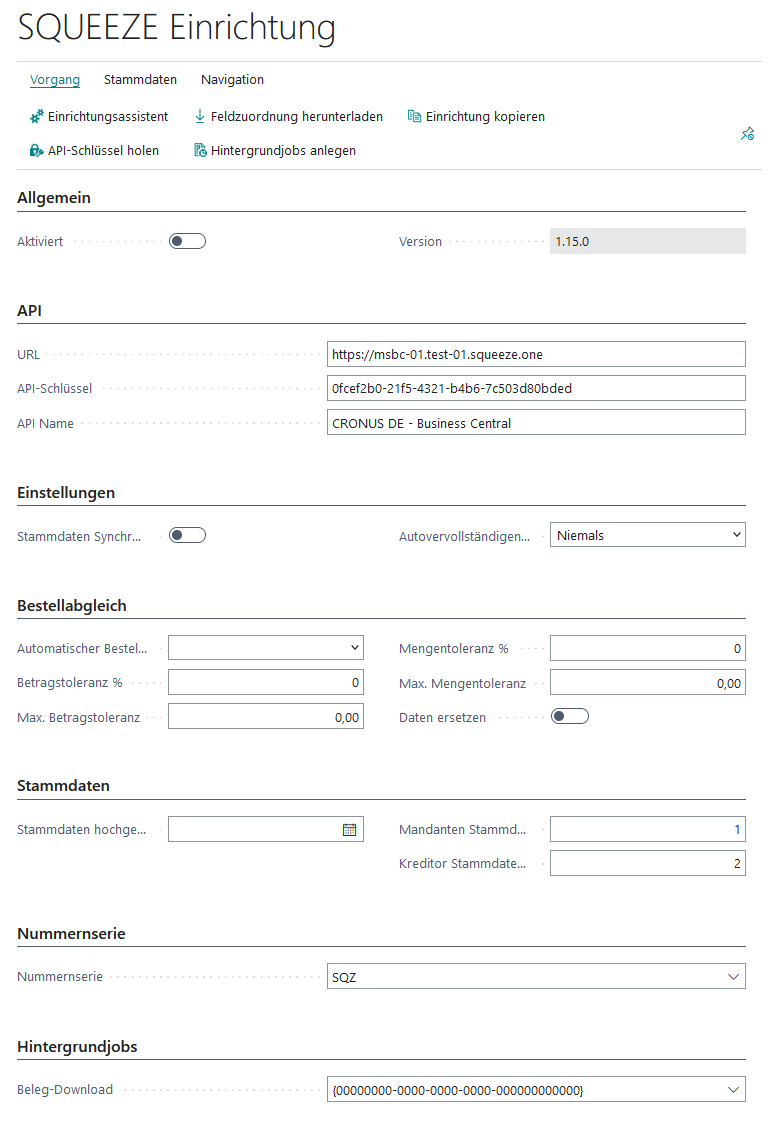772x1126 pixels.
Task: Switch to the Stammdaten menu tab
Action: [x=140, y=80]
